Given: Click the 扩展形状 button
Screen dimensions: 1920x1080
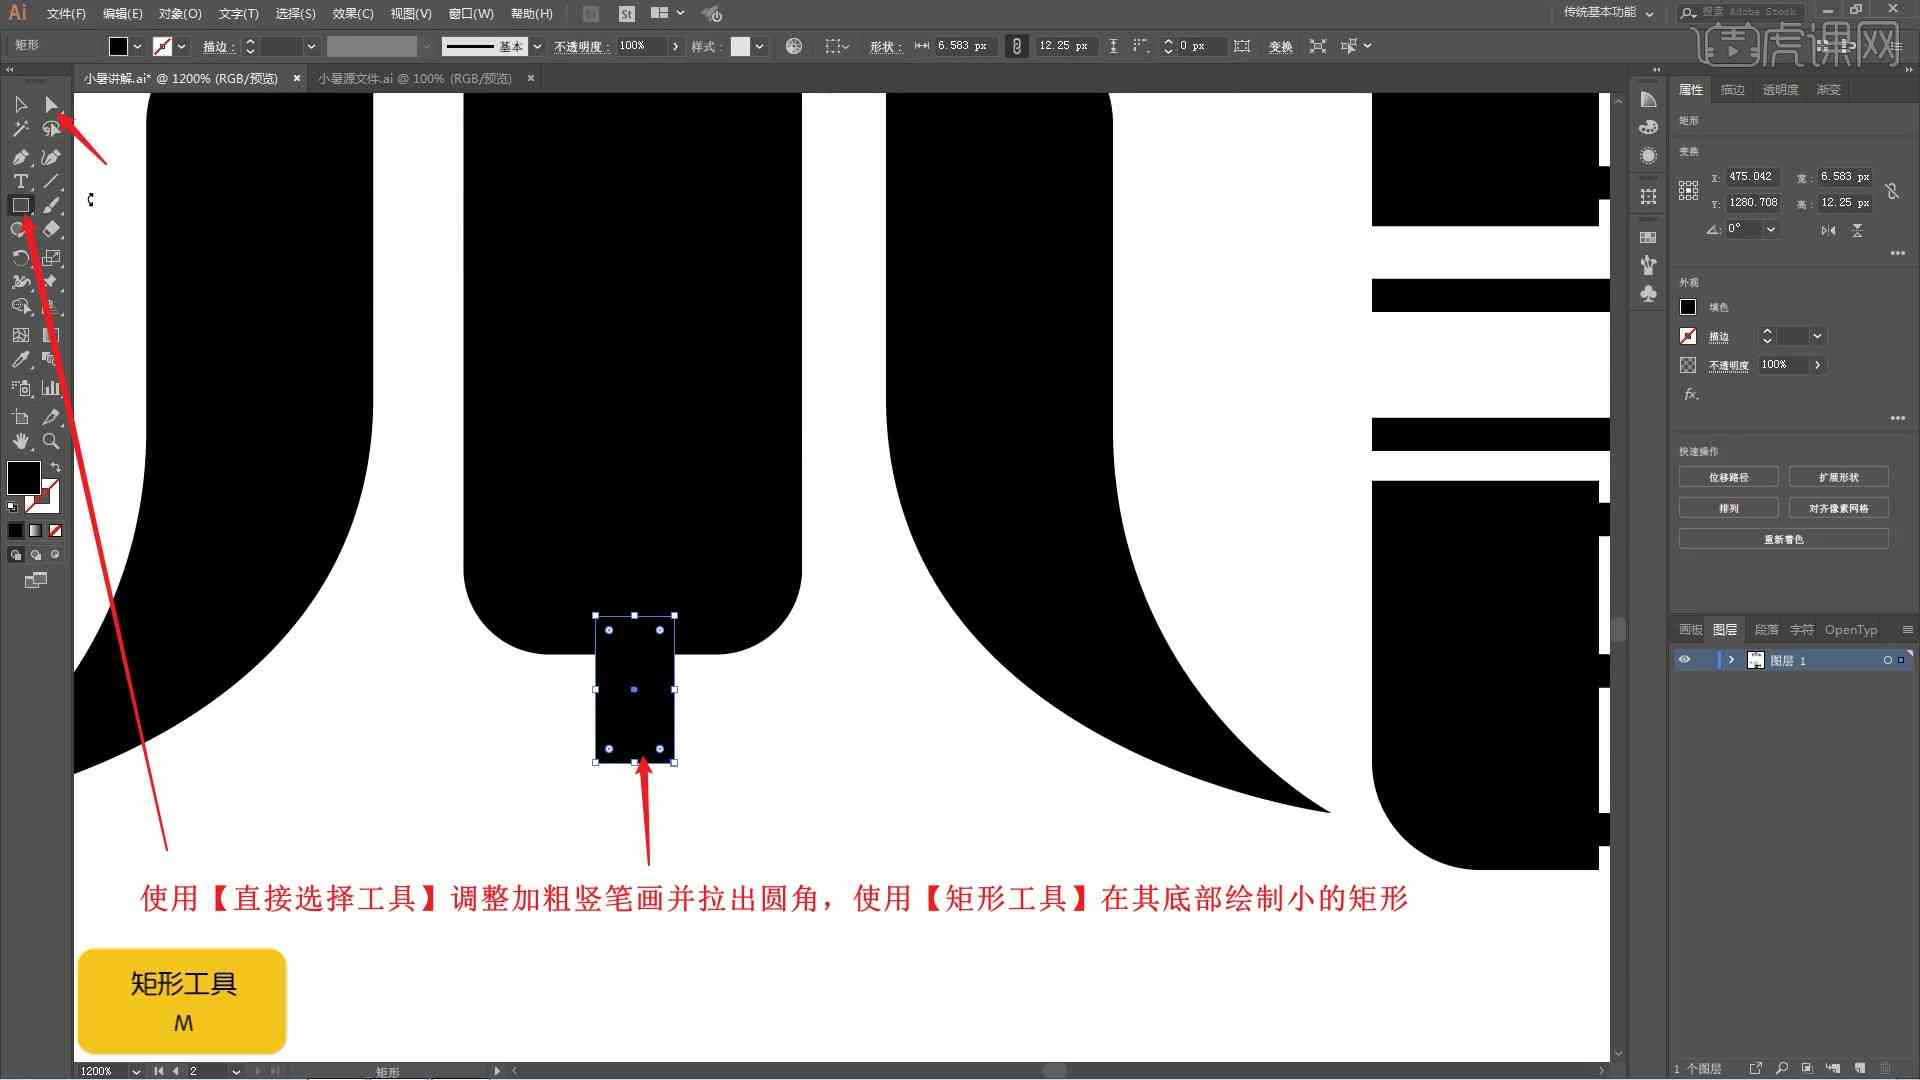Looking at the screenshot, I should pos(1838,476).
